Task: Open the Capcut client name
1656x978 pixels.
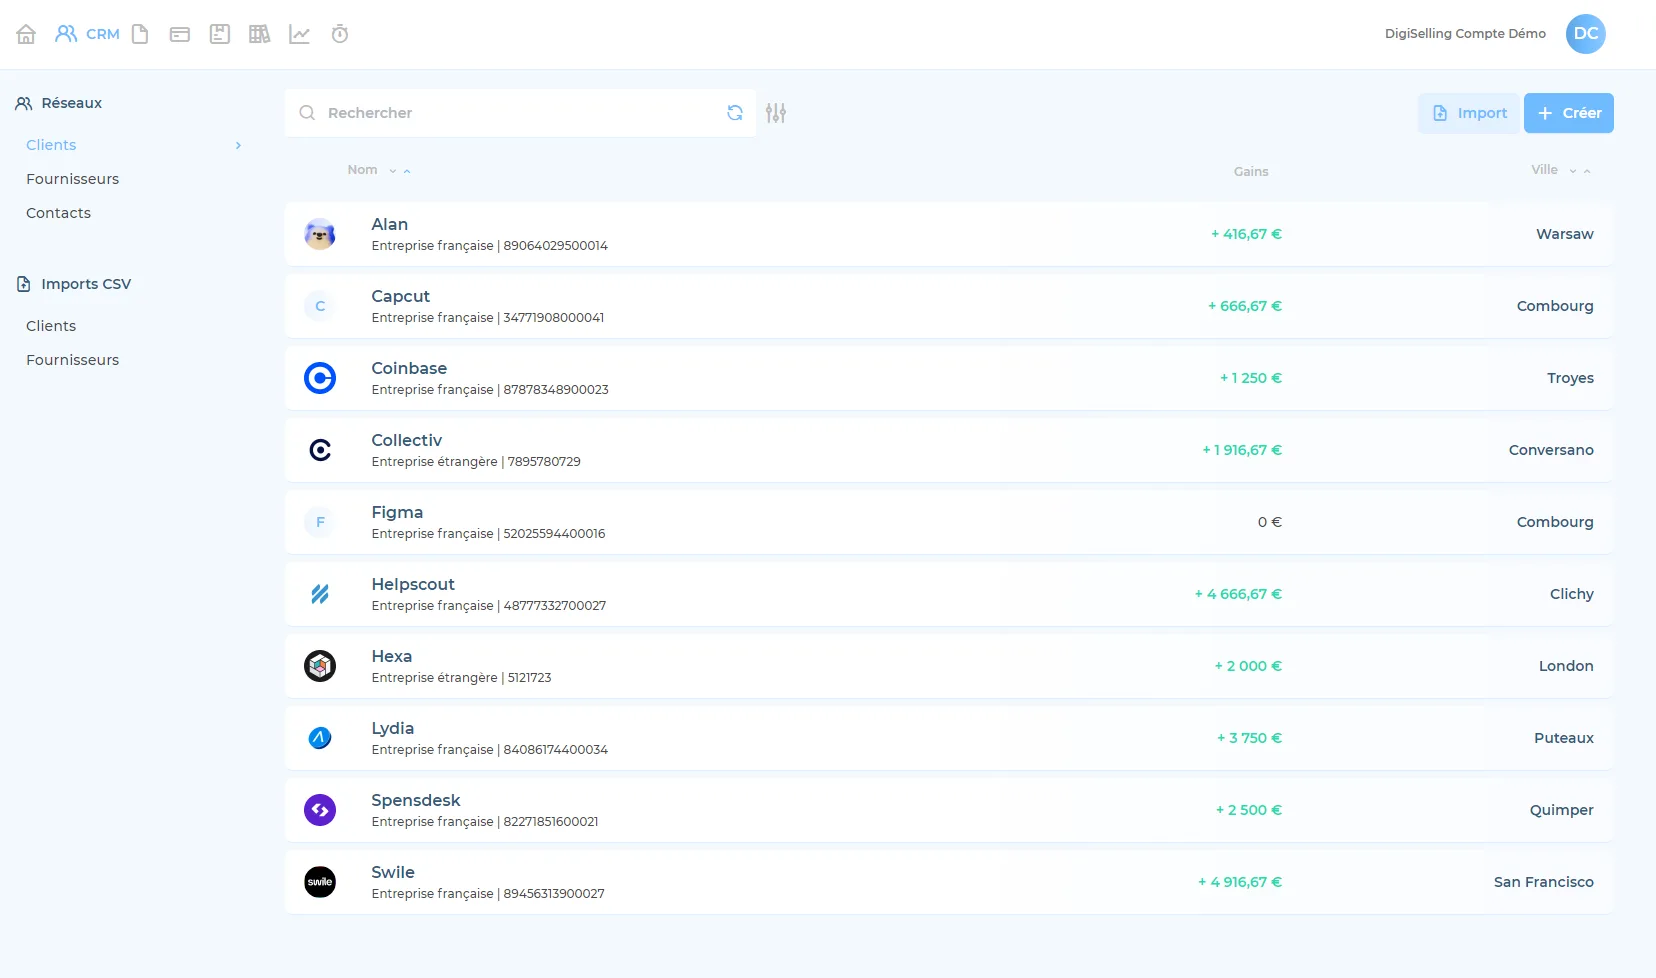Action: 400,297
